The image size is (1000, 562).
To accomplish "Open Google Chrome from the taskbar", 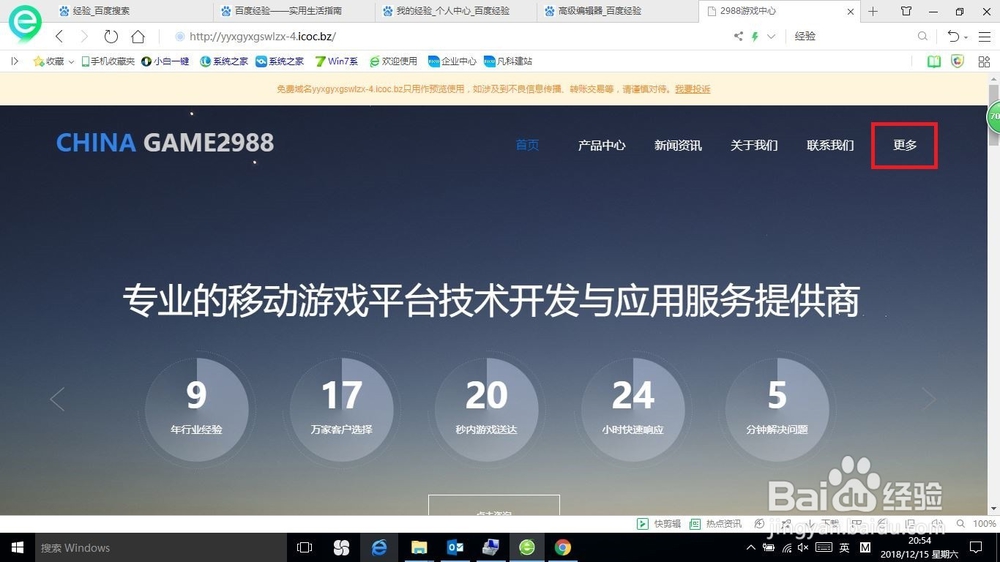I will pos(562,547).
